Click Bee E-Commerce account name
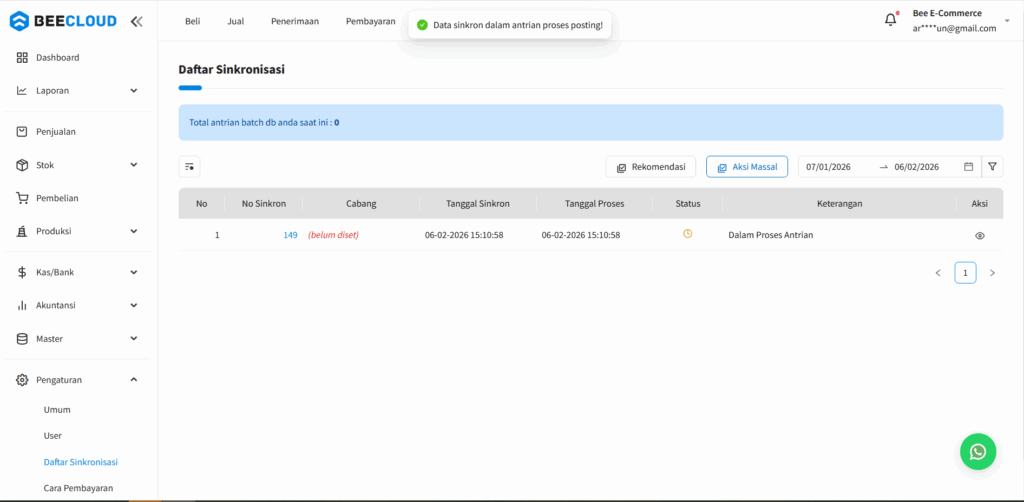This screenshot has height=502, width=1024. click(947, 13)
